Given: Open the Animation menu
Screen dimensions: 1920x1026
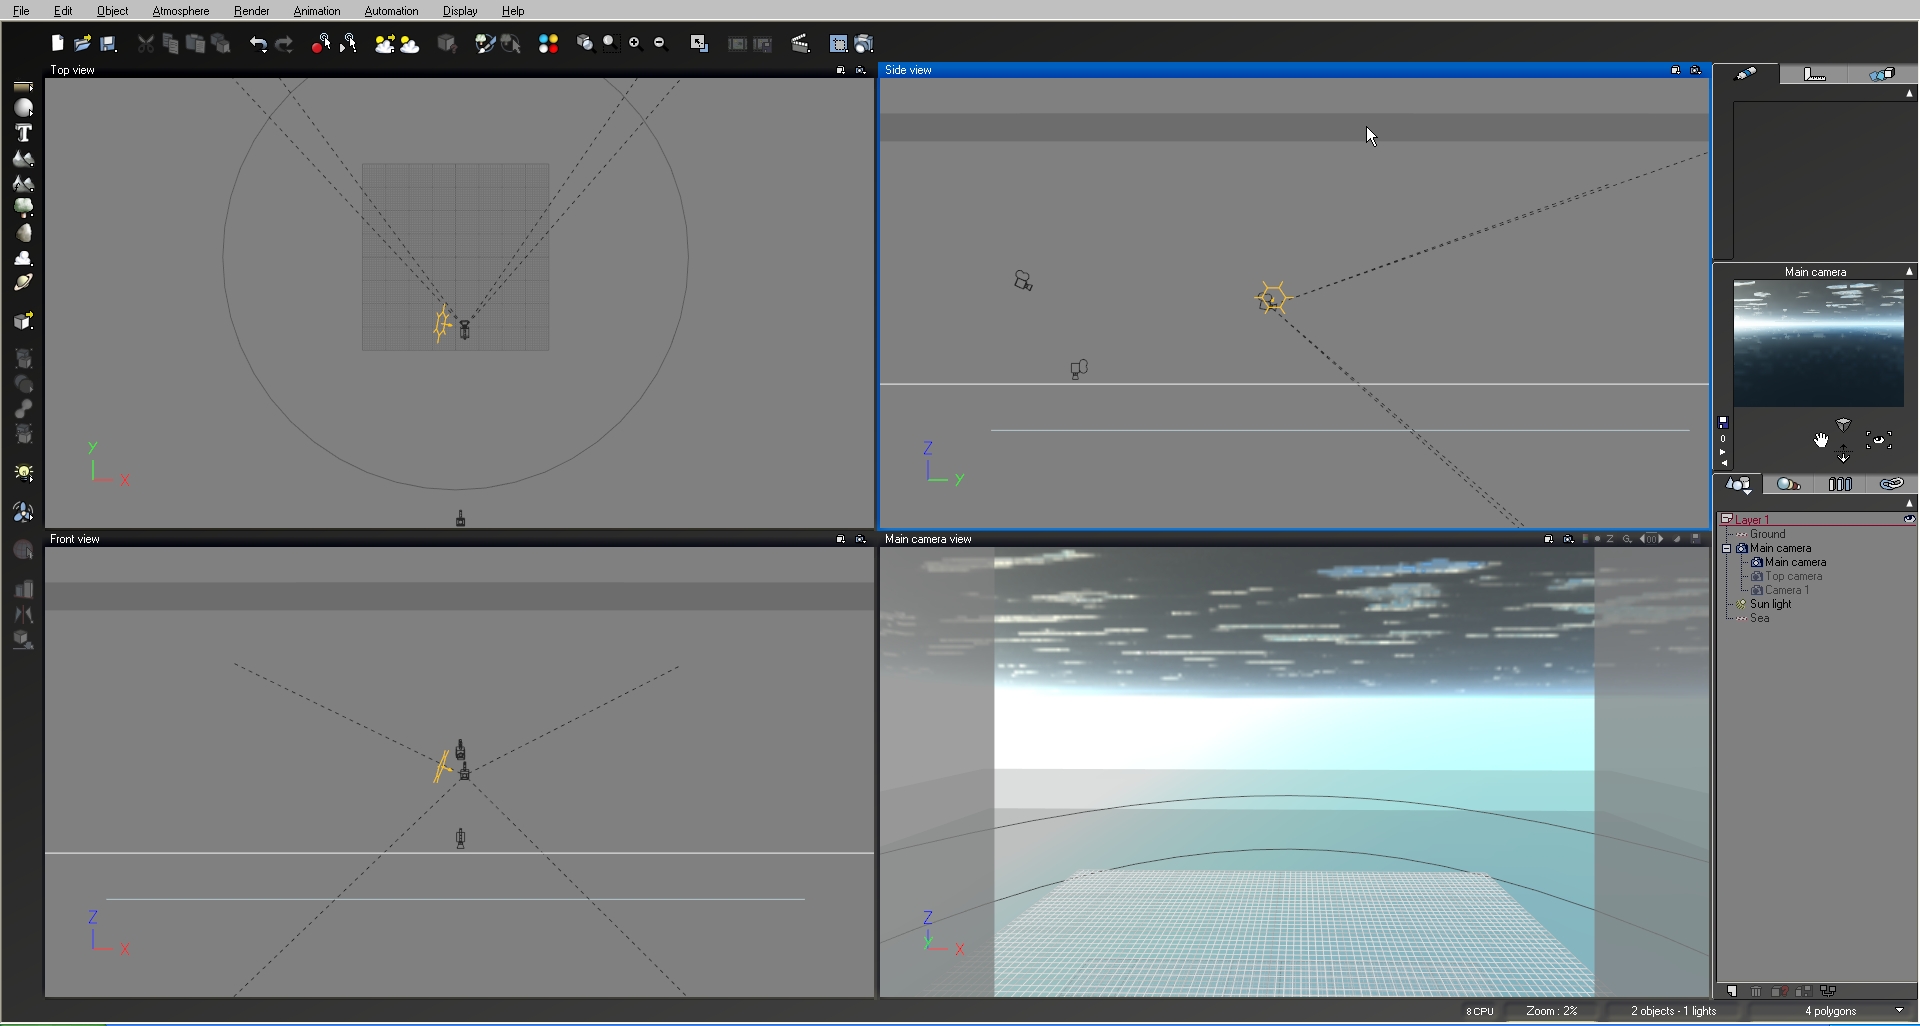Looking at the screenshot, I should tap(317, 11).
